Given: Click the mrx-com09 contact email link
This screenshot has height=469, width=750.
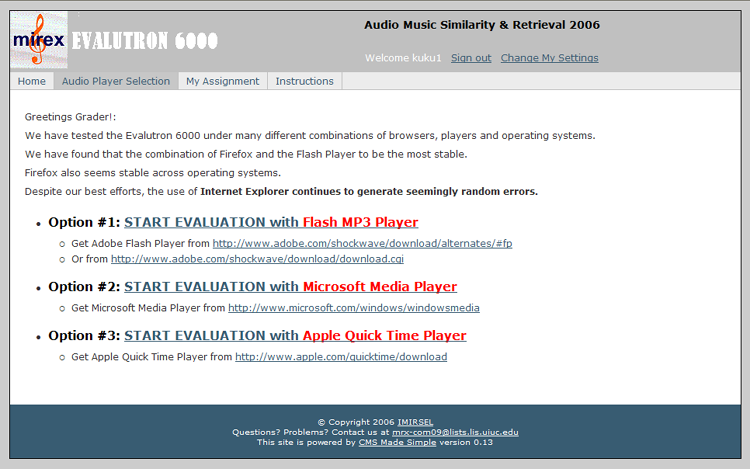Looking at the screenshot, I should [x=455, y=432].
